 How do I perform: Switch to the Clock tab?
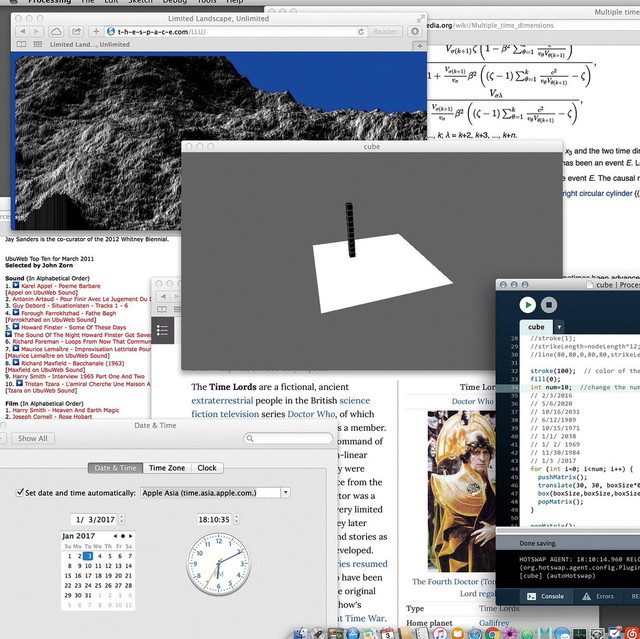(x=207, y=468)
